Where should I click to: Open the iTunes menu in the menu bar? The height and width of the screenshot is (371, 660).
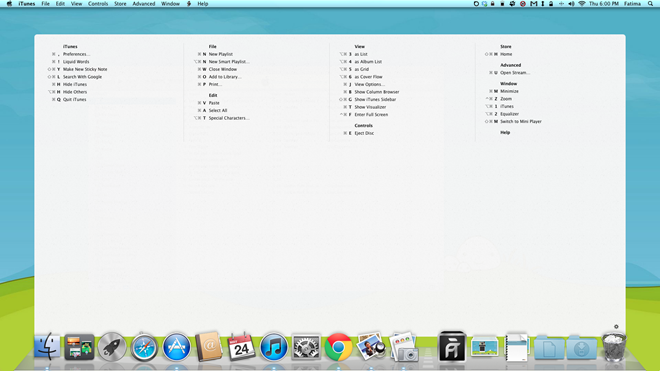(x=27, y=4)
